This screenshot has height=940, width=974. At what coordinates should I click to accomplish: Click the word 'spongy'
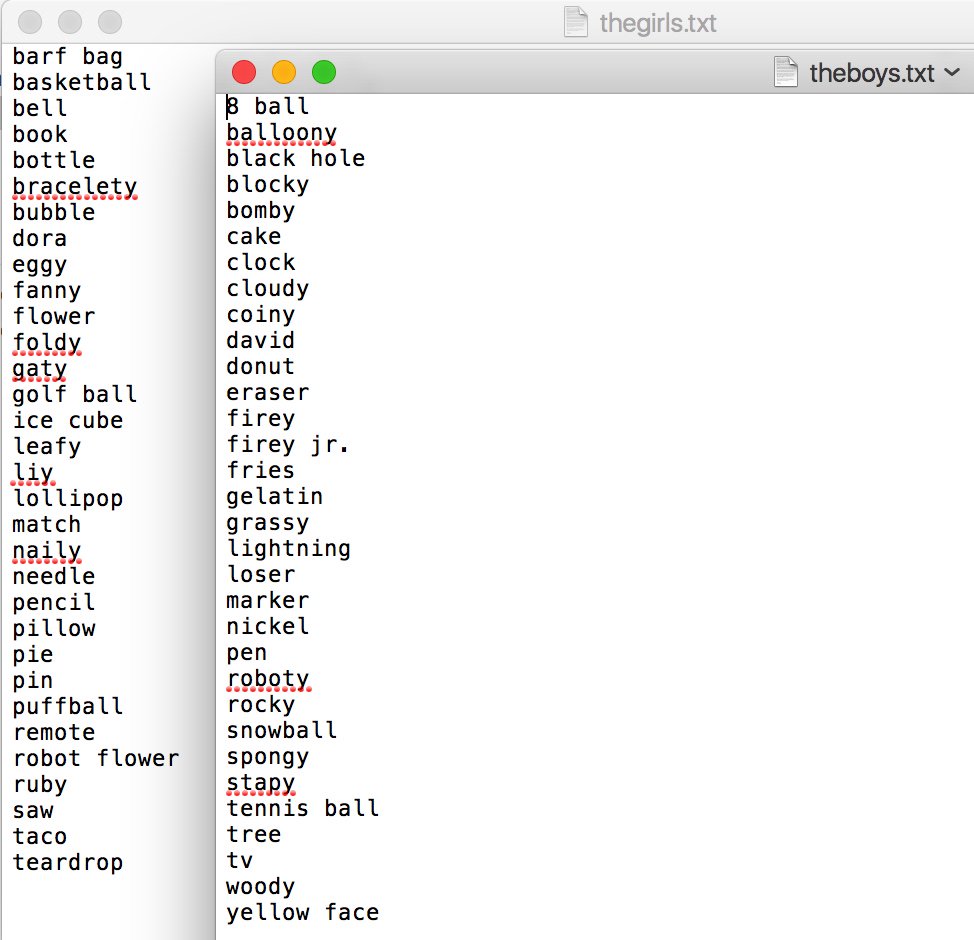(268, 757)
